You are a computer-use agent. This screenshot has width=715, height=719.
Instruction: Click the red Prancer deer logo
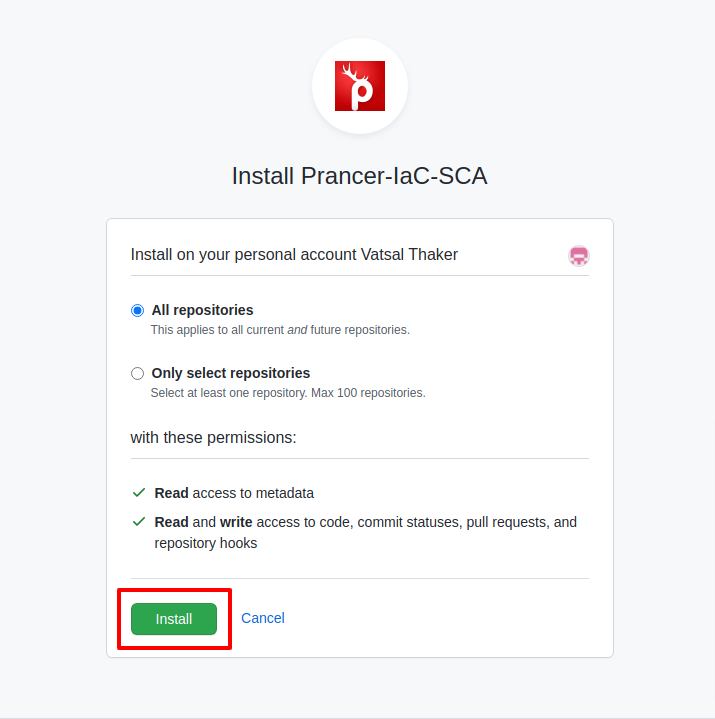360,86
